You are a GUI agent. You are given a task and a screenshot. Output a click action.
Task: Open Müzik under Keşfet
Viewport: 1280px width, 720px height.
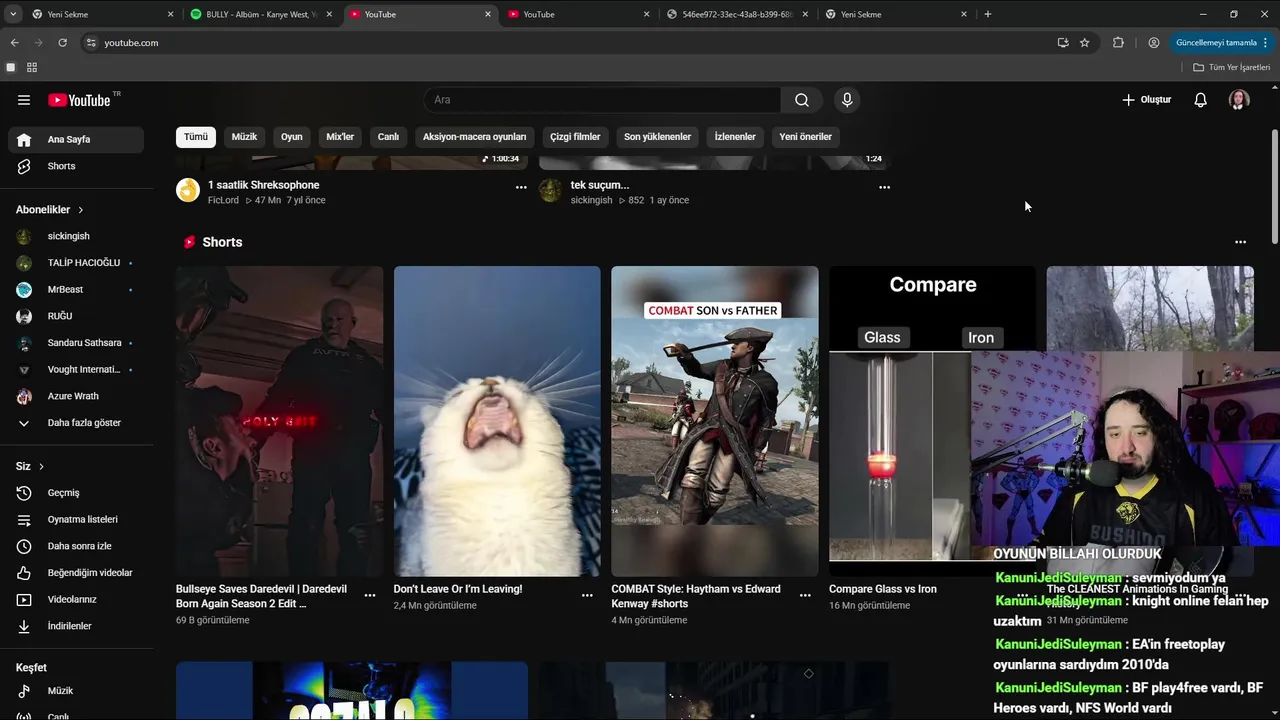(76, 691)
